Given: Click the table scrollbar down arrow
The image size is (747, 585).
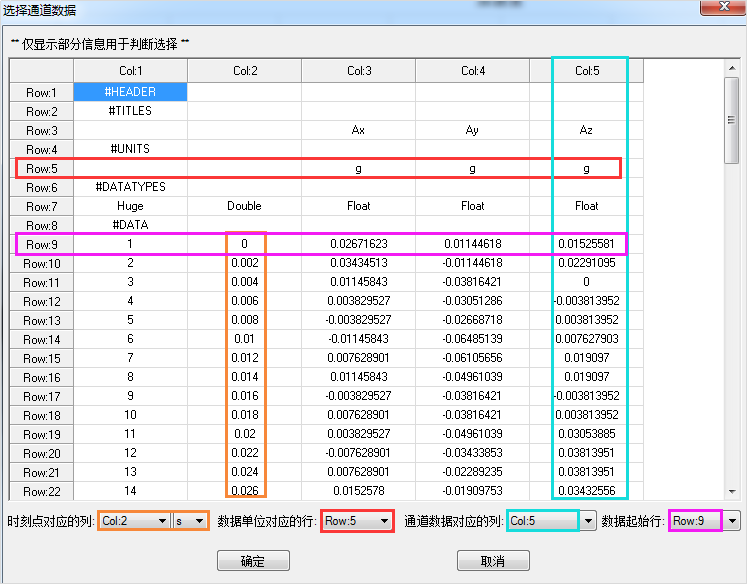Looking at the screenshot, I should tap(732, 491).
